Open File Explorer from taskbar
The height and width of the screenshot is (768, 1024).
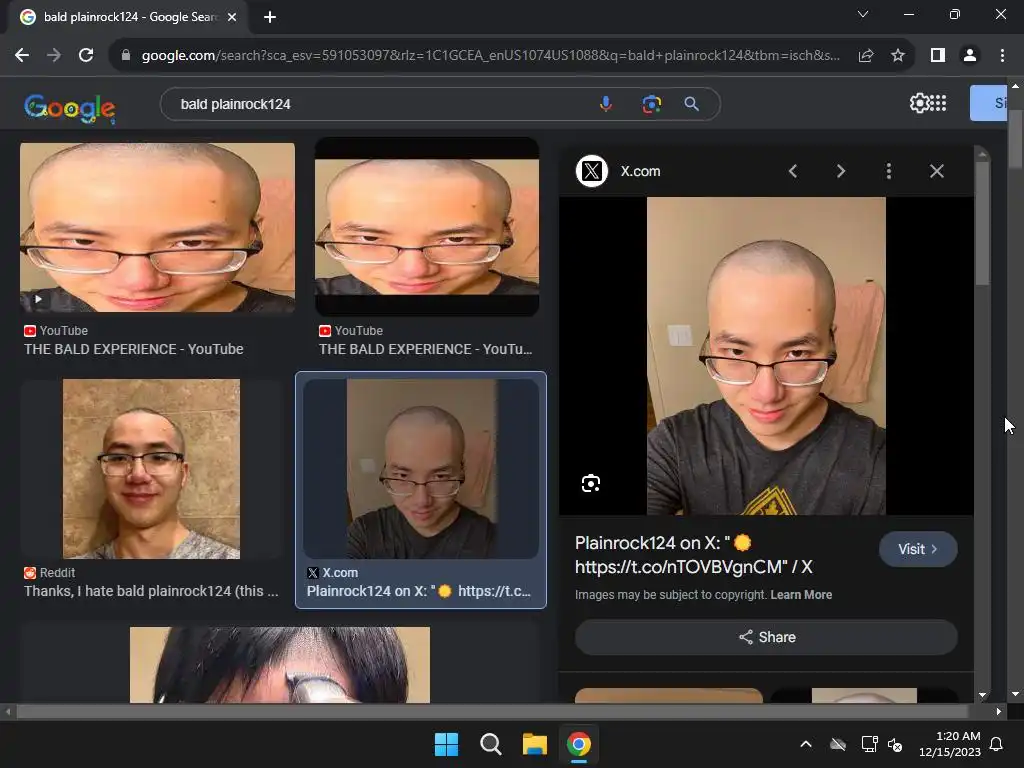[534, 744]
